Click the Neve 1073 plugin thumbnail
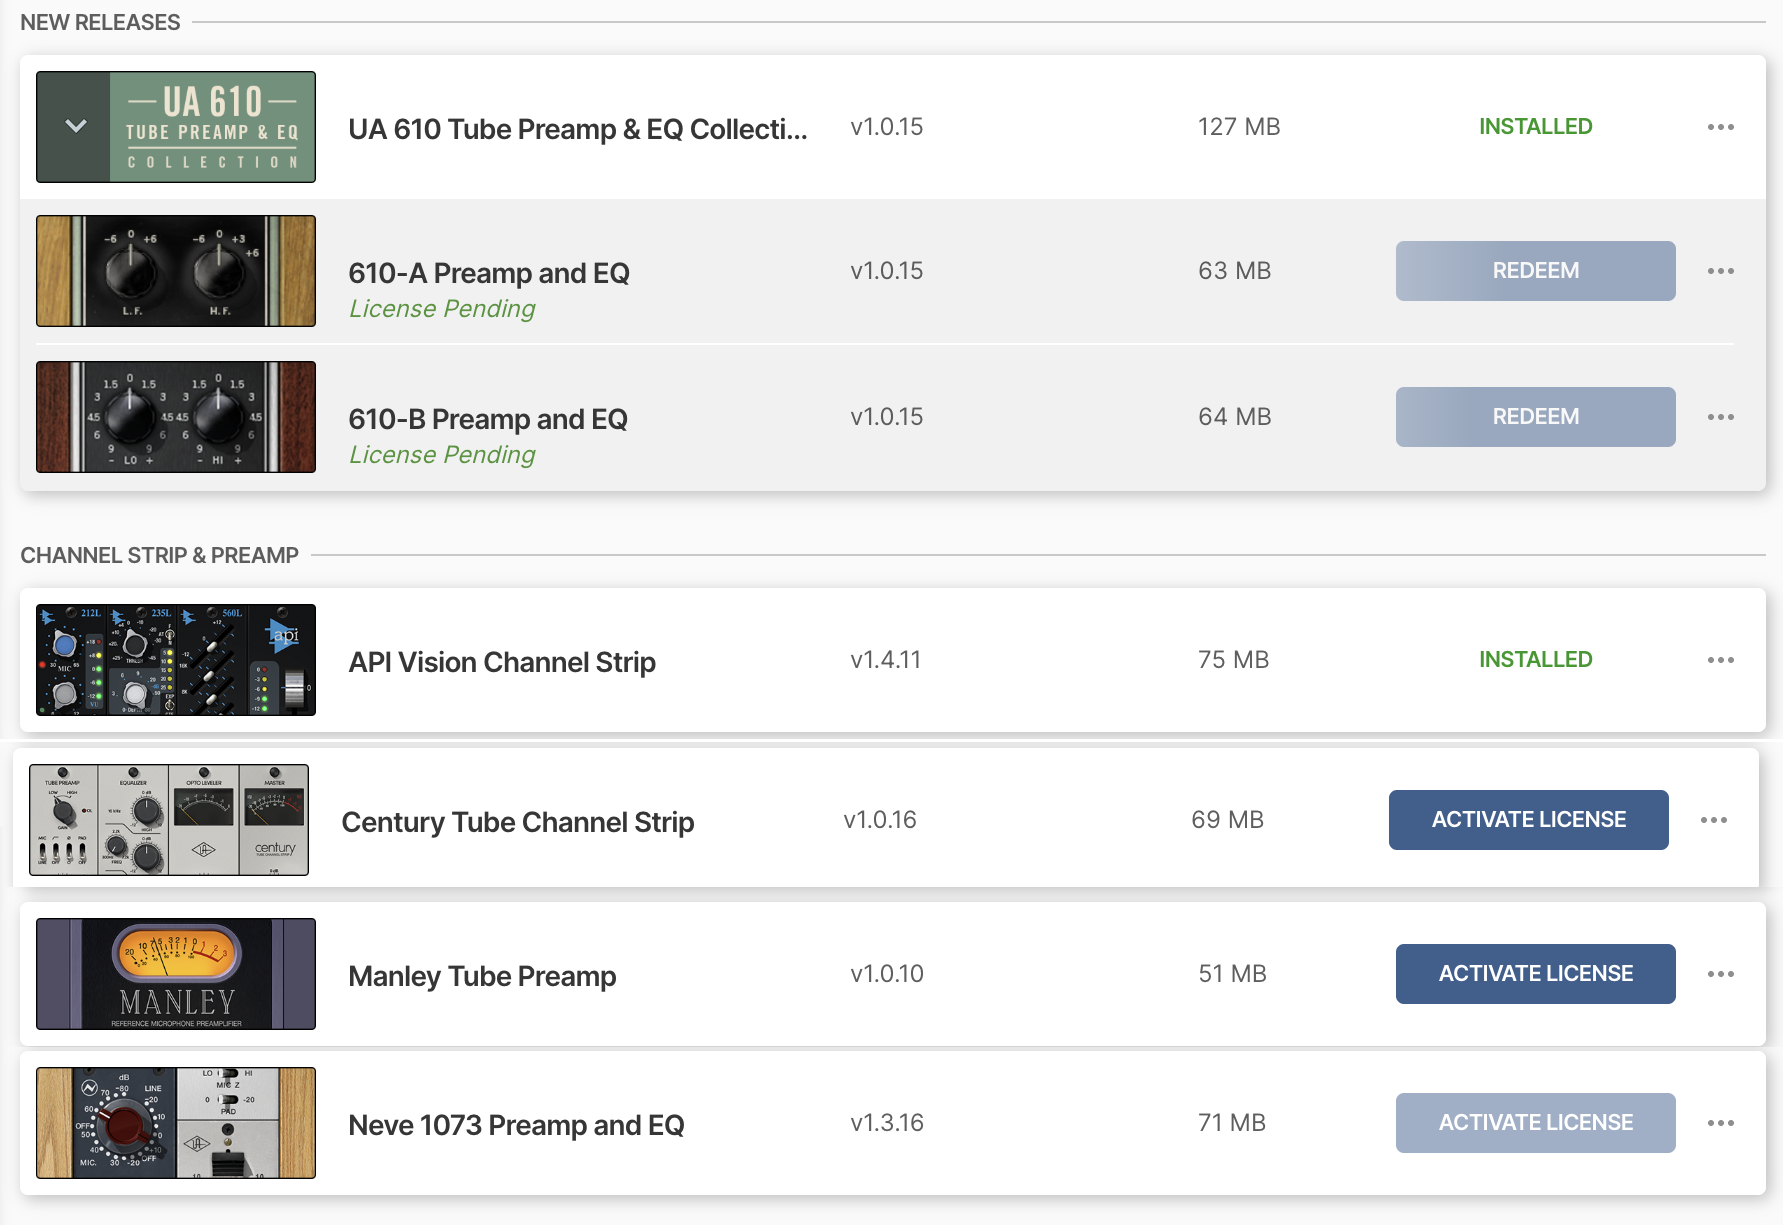Image resolution: width=1783 pixels, height=1225 pixels. coord(176,1123)
